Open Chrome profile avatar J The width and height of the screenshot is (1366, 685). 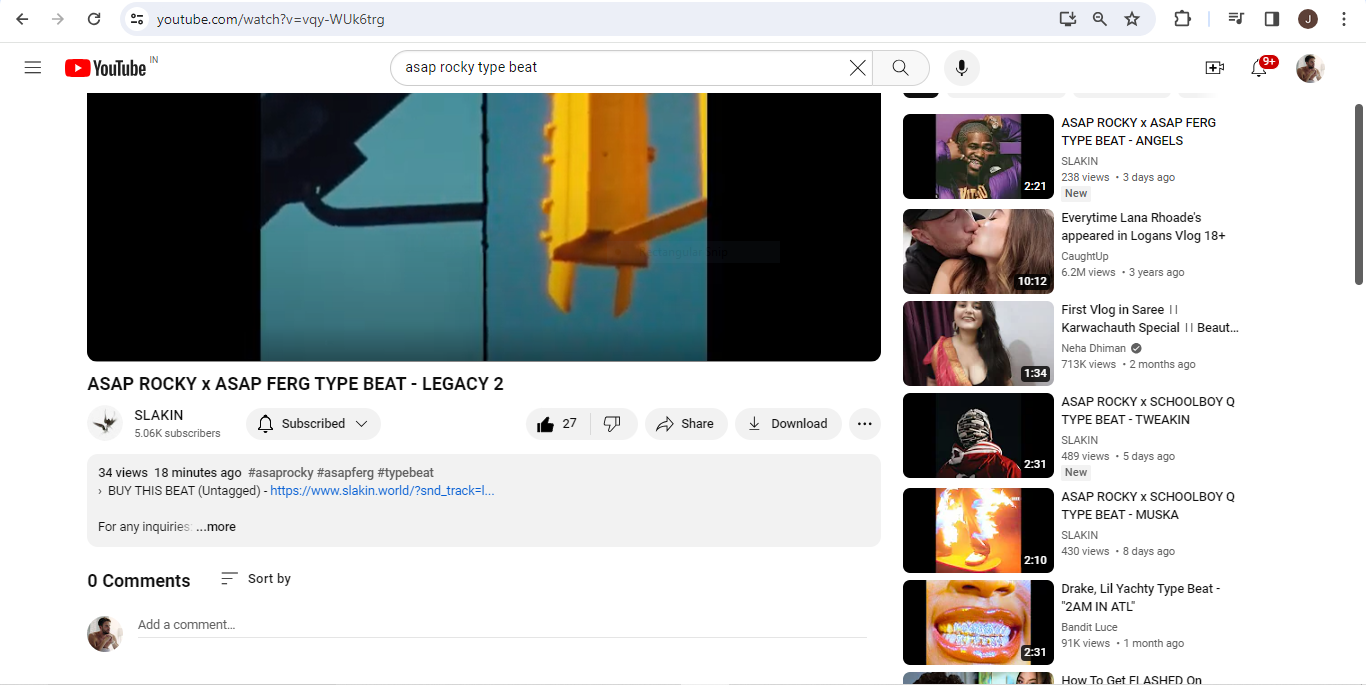click(1308, 19)
